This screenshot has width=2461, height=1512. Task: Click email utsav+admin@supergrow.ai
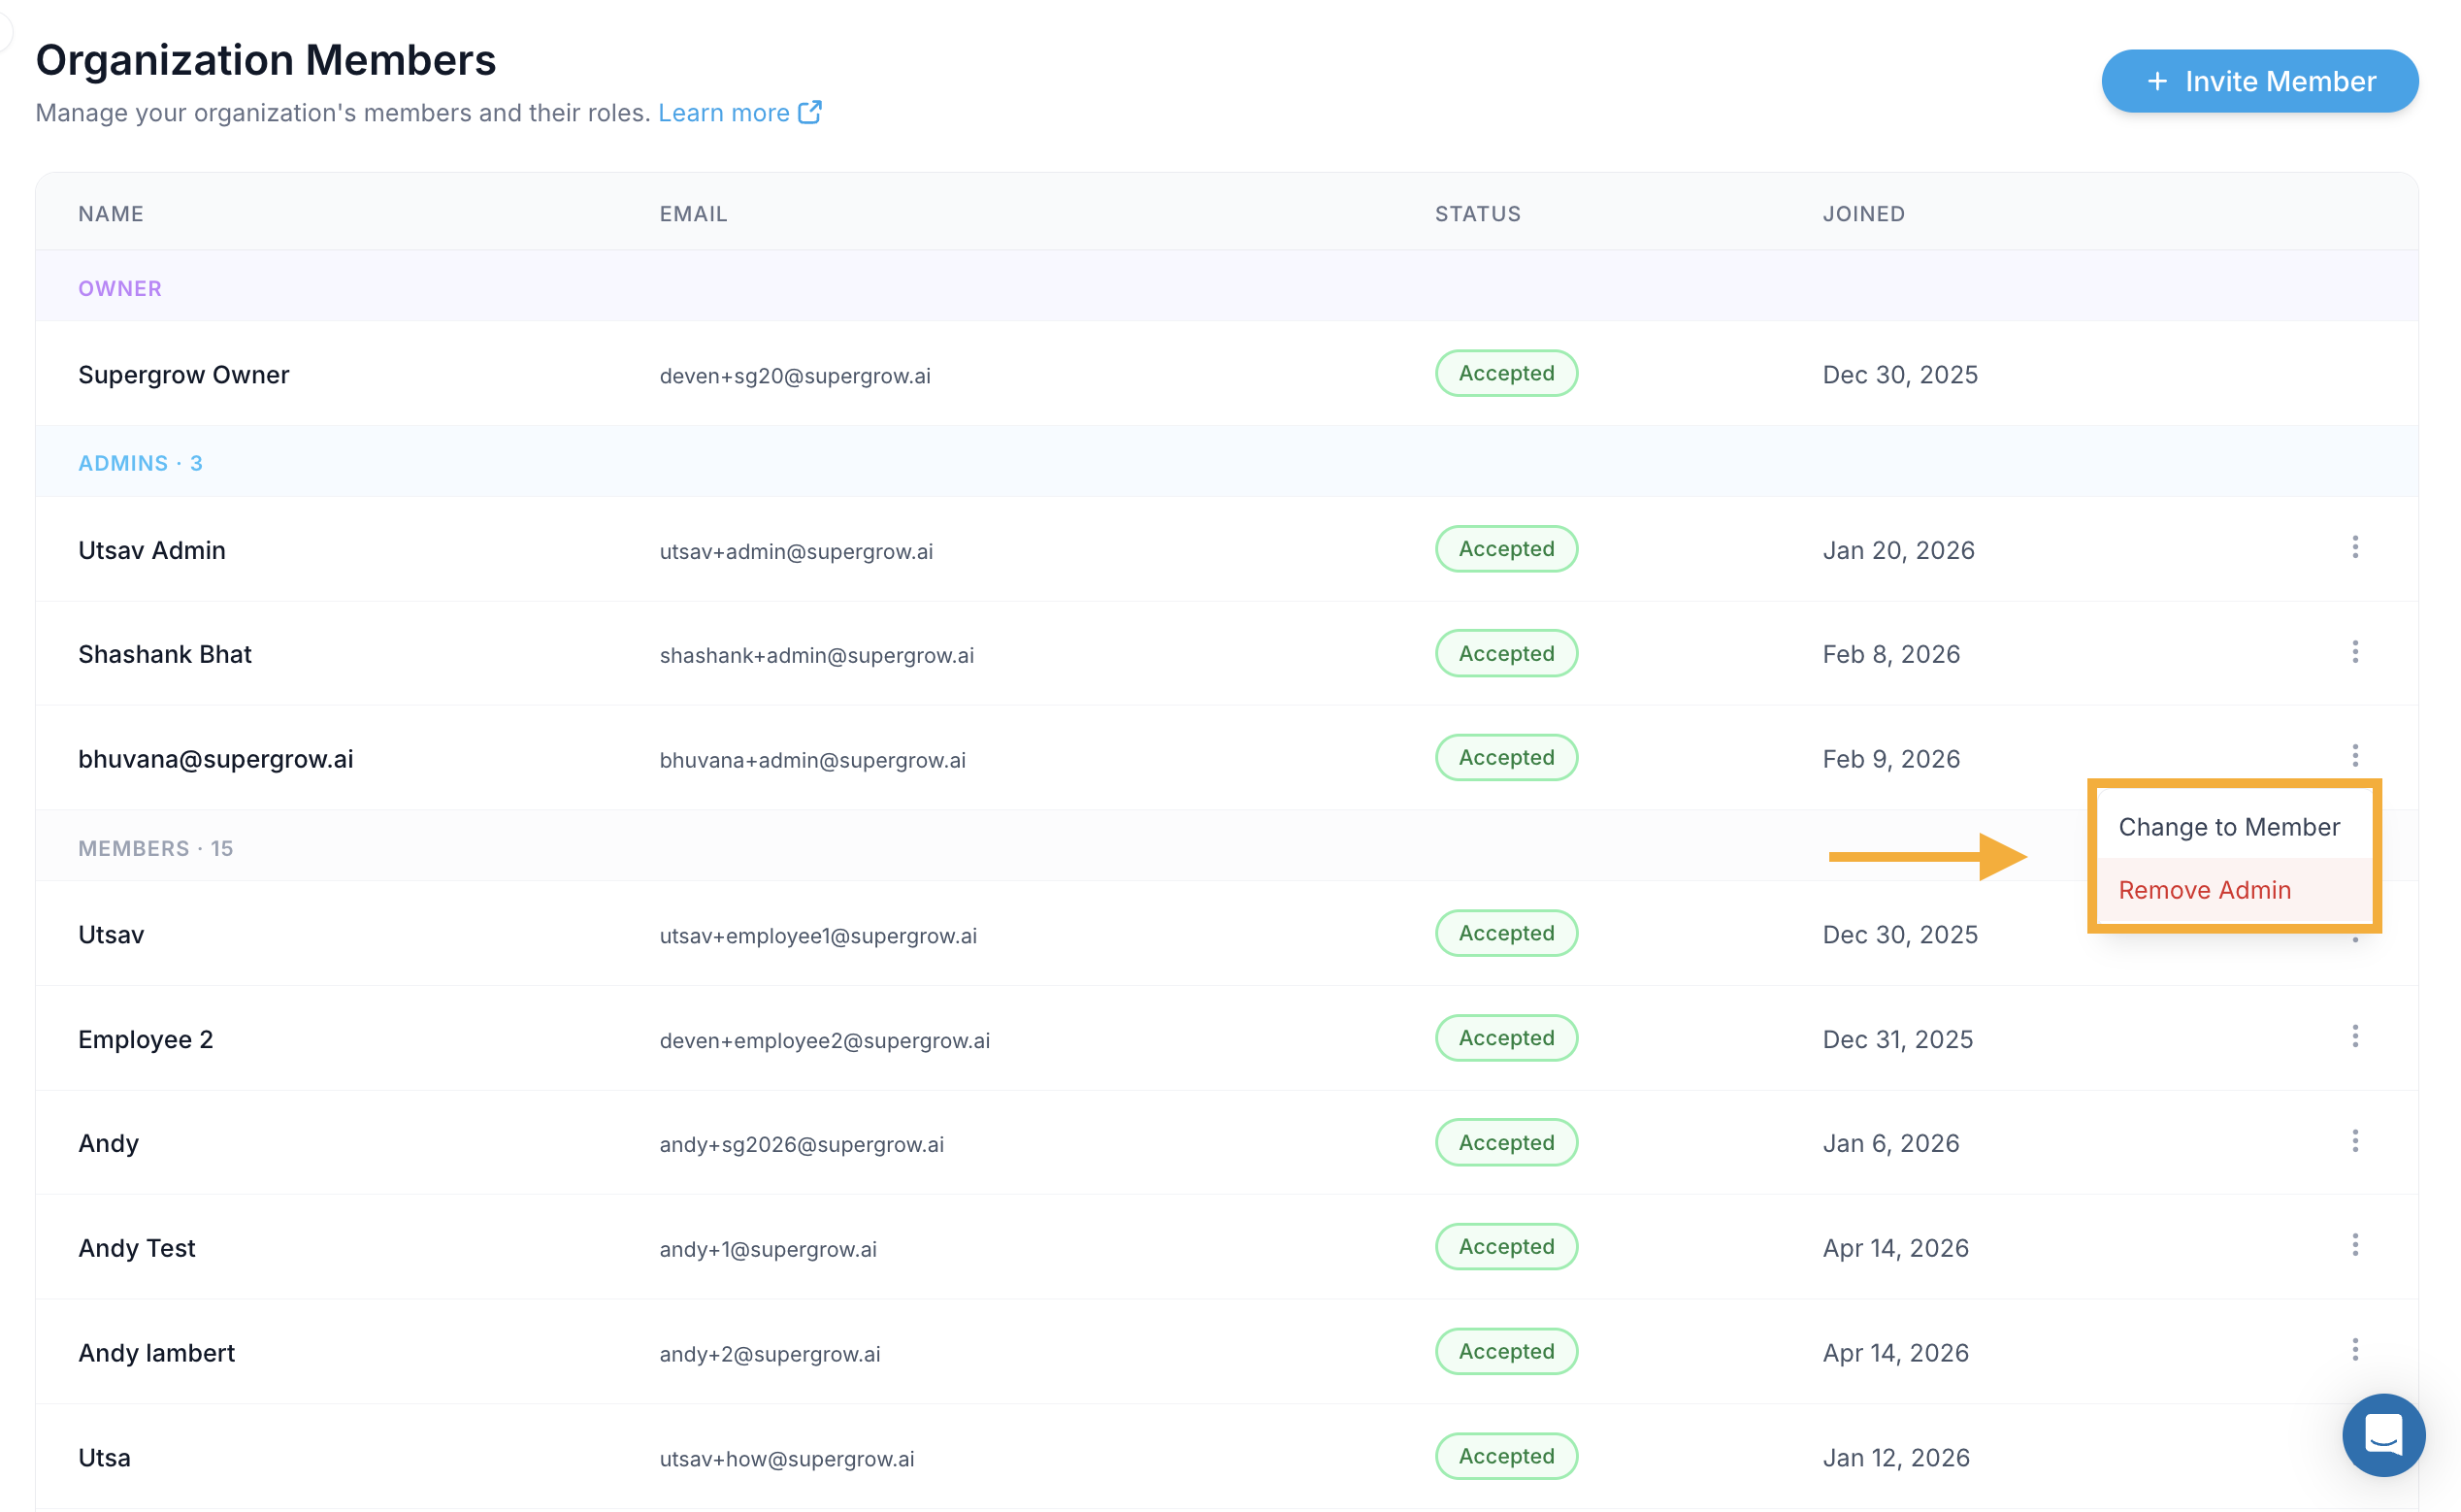pyautogui.click(x=796, y=551)
